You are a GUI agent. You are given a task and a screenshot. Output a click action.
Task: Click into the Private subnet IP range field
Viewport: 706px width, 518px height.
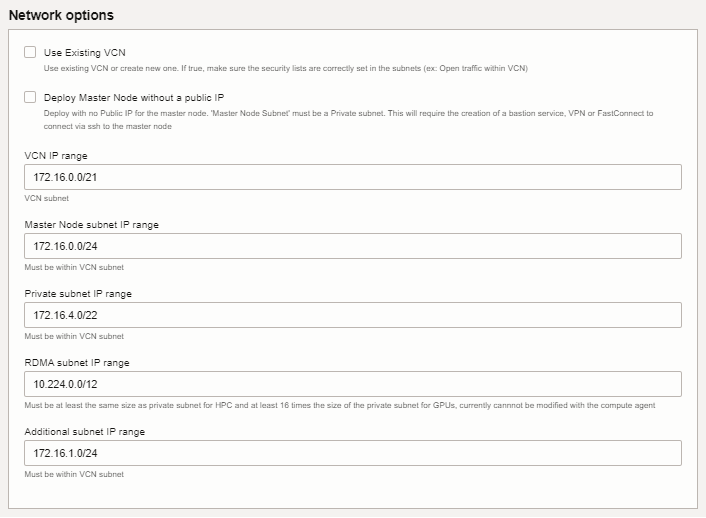[353, 315]
